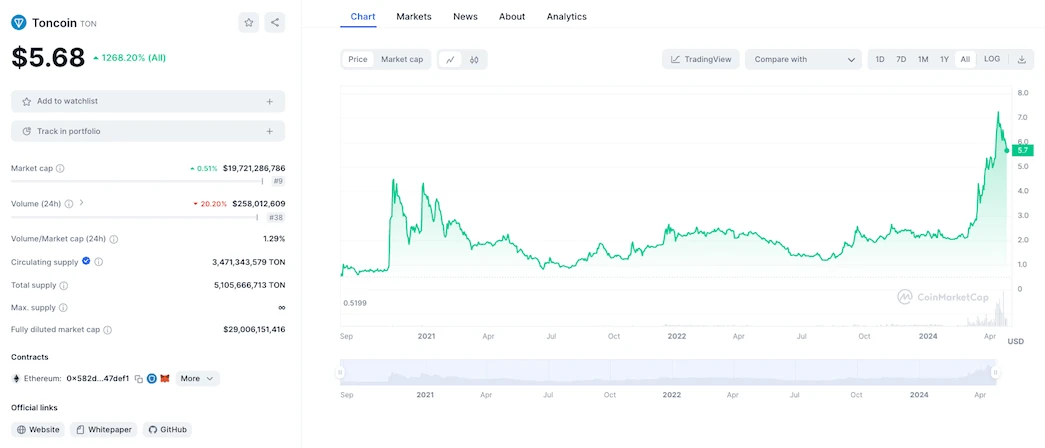Click the 3,471,343,579 TON circulating supply value
The height and width of the screenshot is (448, 1045).
249,262
